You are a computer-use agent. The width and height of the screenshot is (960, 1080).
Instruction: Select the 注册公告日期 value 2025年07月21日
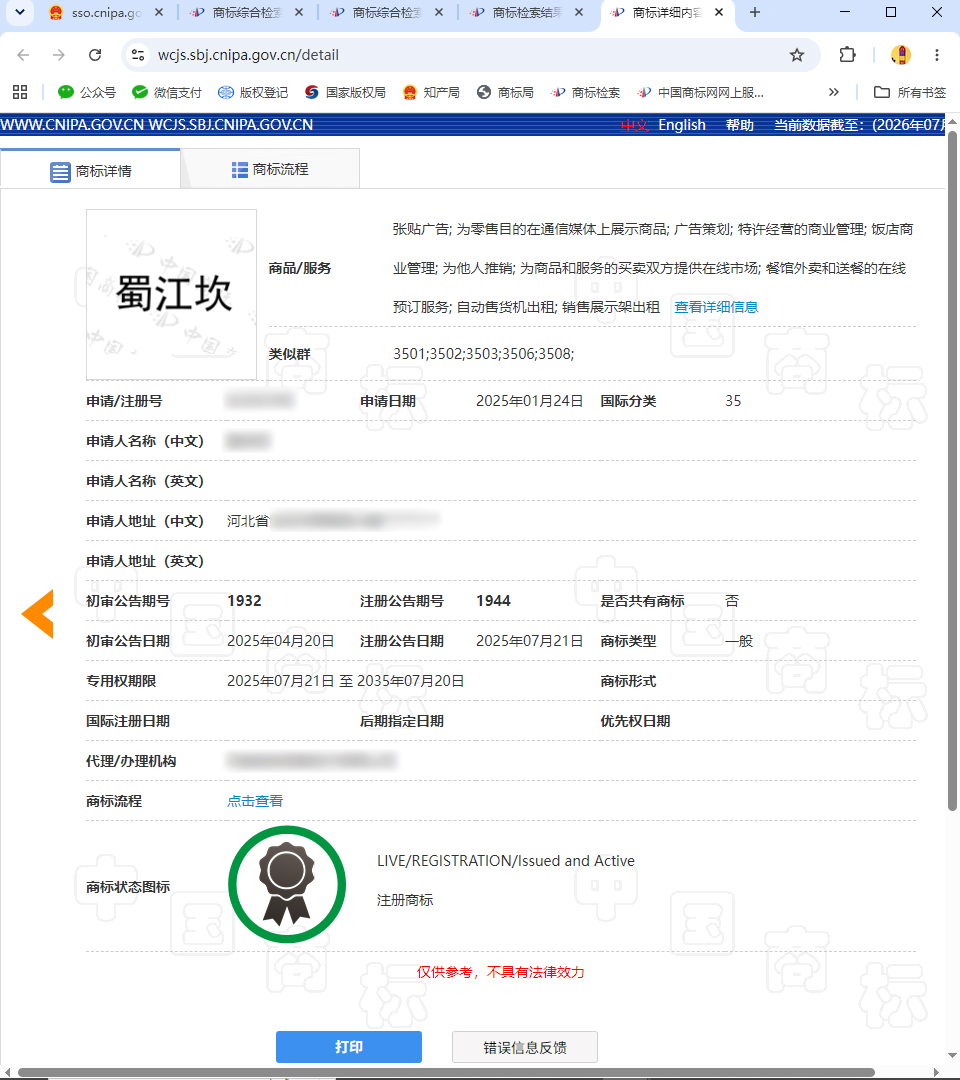point(530,641)
